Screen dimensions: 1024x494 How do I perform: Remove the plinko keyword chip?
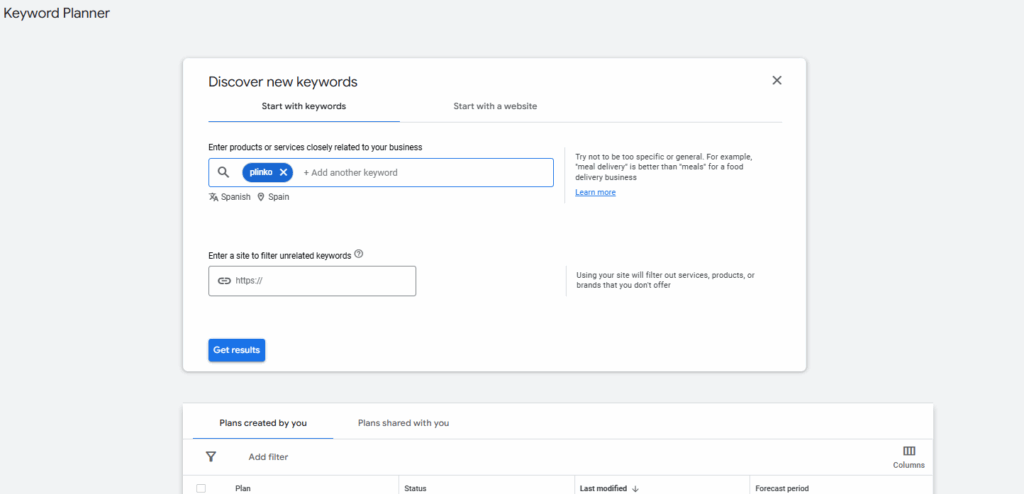(x=283, y=173)
